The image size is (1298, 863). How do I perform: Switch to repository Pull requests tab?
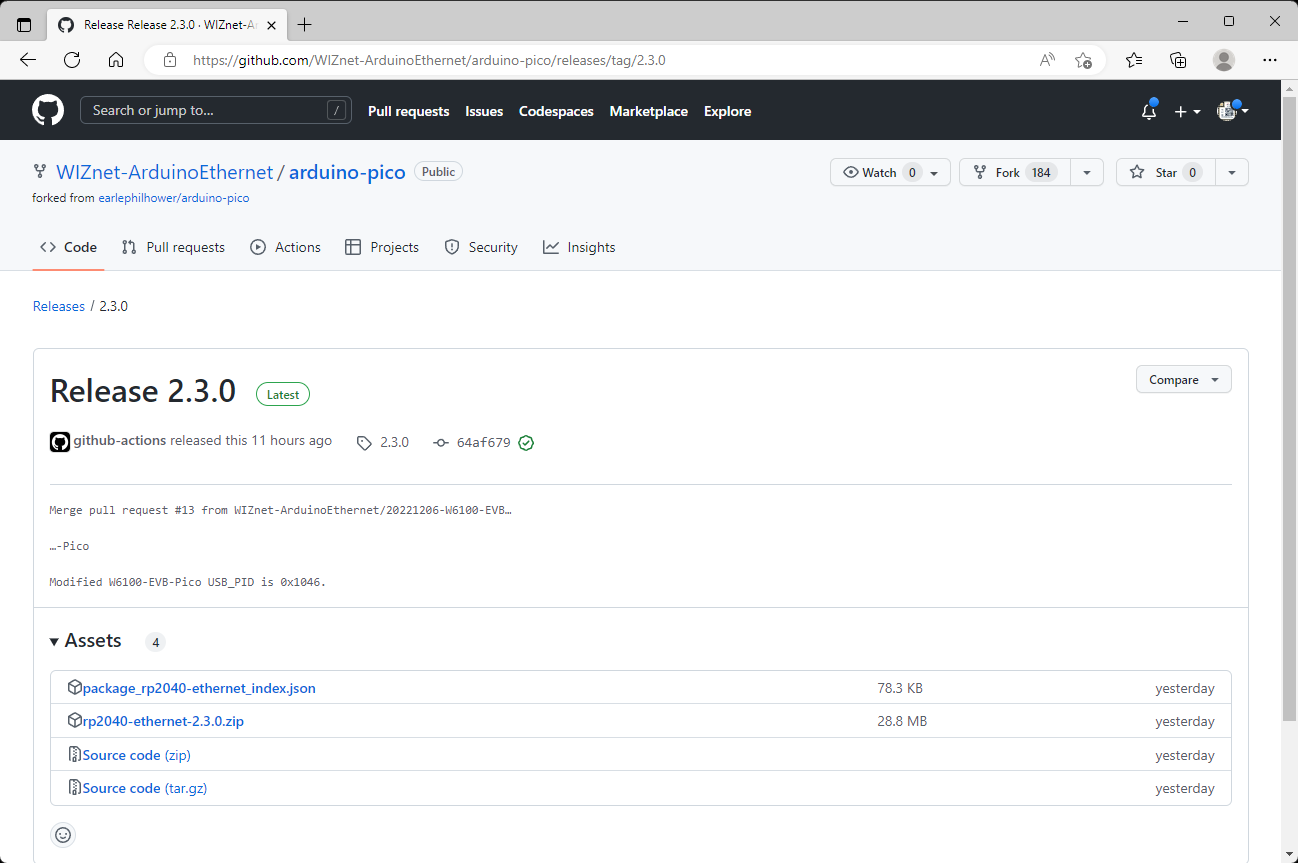173,247
